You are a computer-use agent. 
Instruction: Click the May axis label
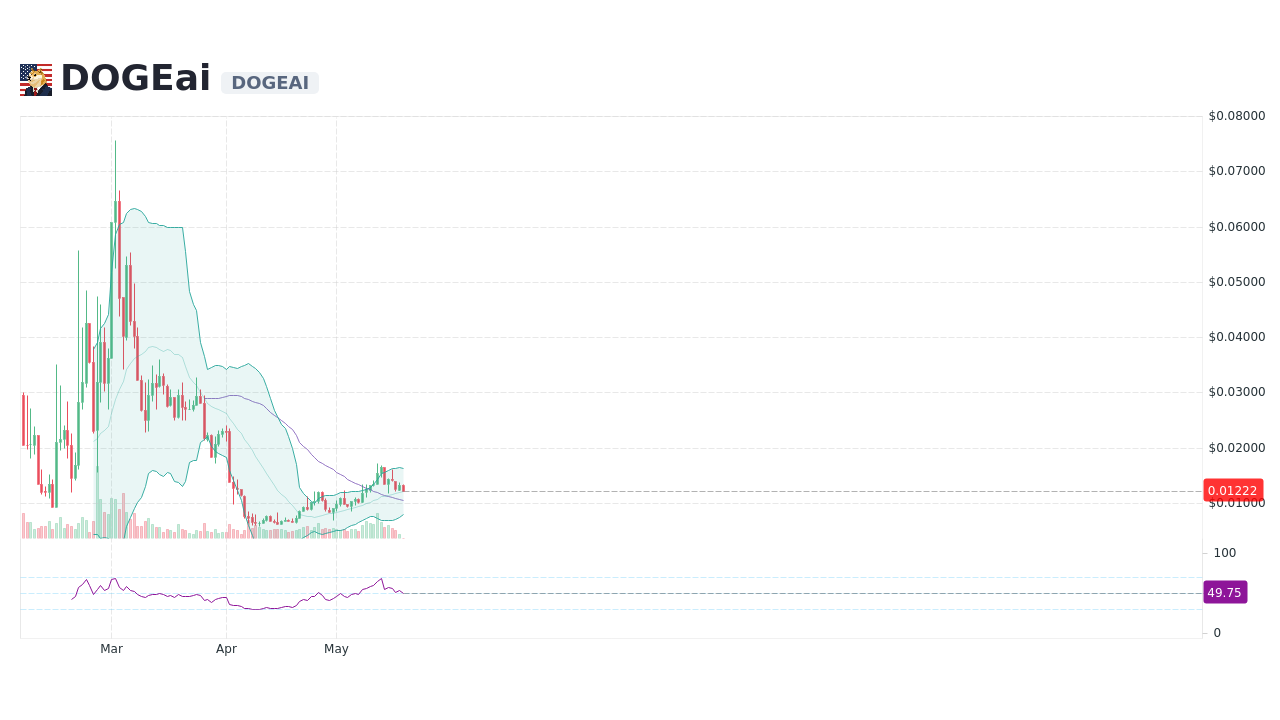[x=337, y=648]
